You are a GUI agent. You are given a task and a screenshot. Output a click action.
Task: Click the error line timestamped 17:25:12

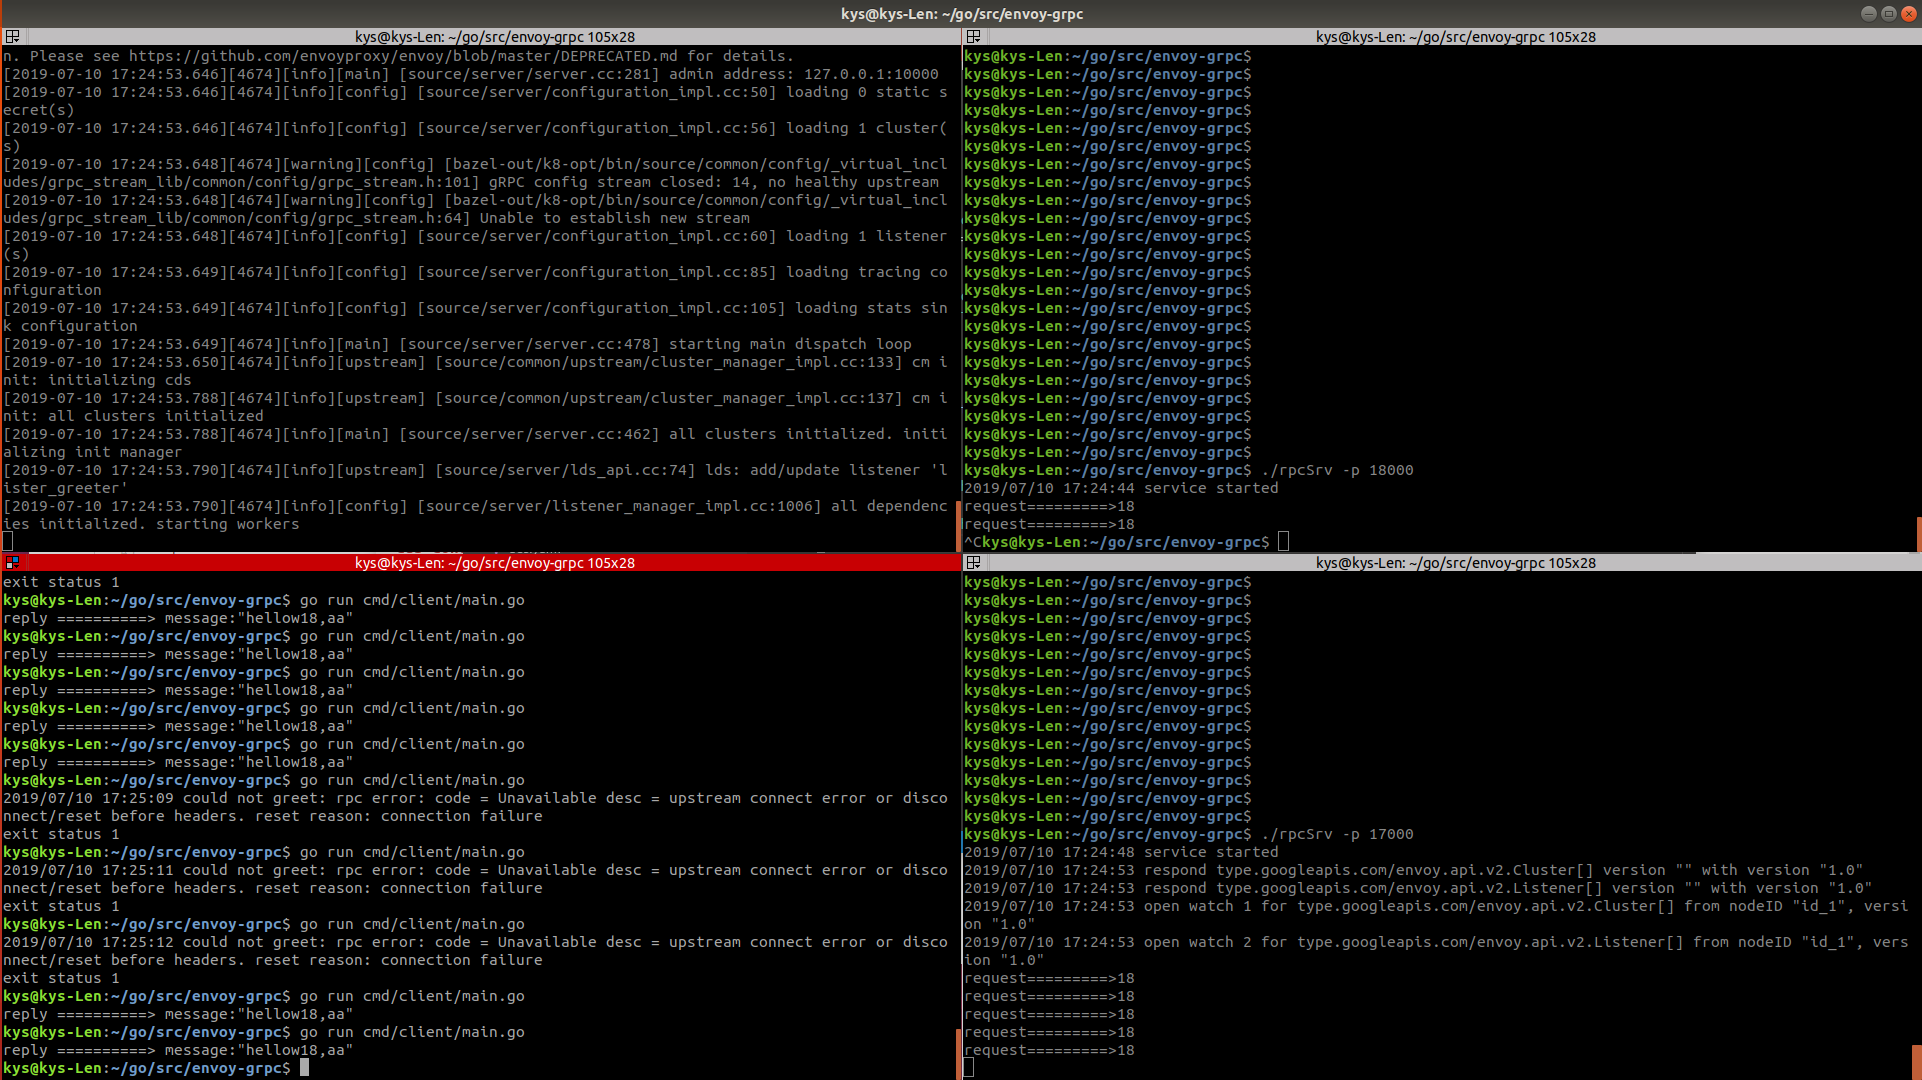[x=475, y=951]
